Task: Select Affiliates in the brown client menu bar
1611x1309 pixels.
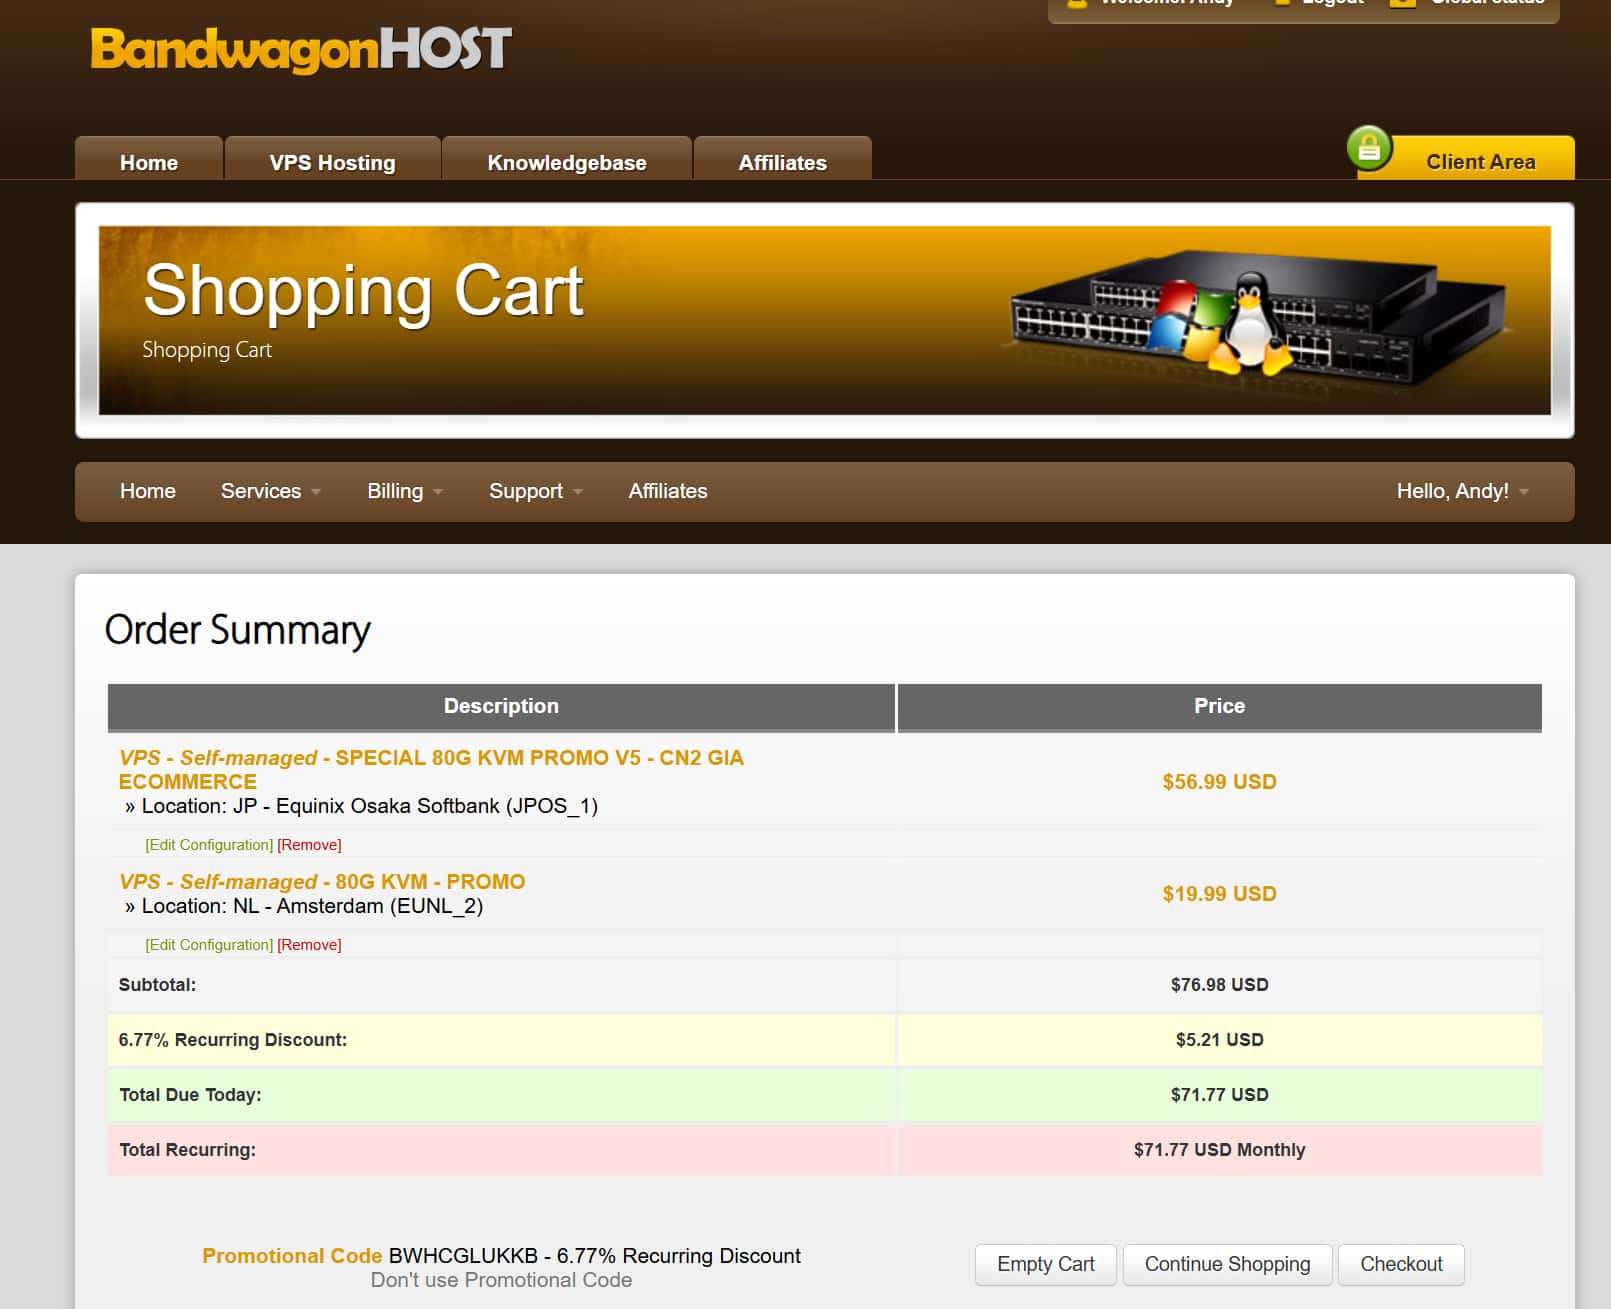Action: click(668, 491)
